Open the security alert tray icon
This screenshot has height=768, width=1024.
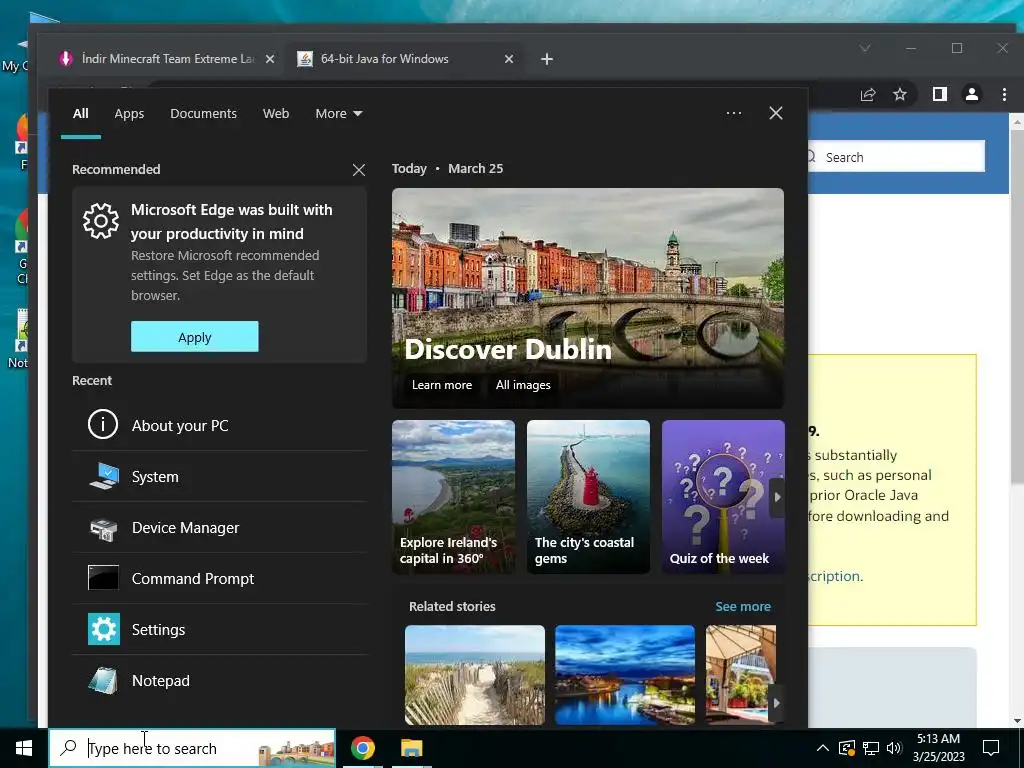[x=847, y=748]
